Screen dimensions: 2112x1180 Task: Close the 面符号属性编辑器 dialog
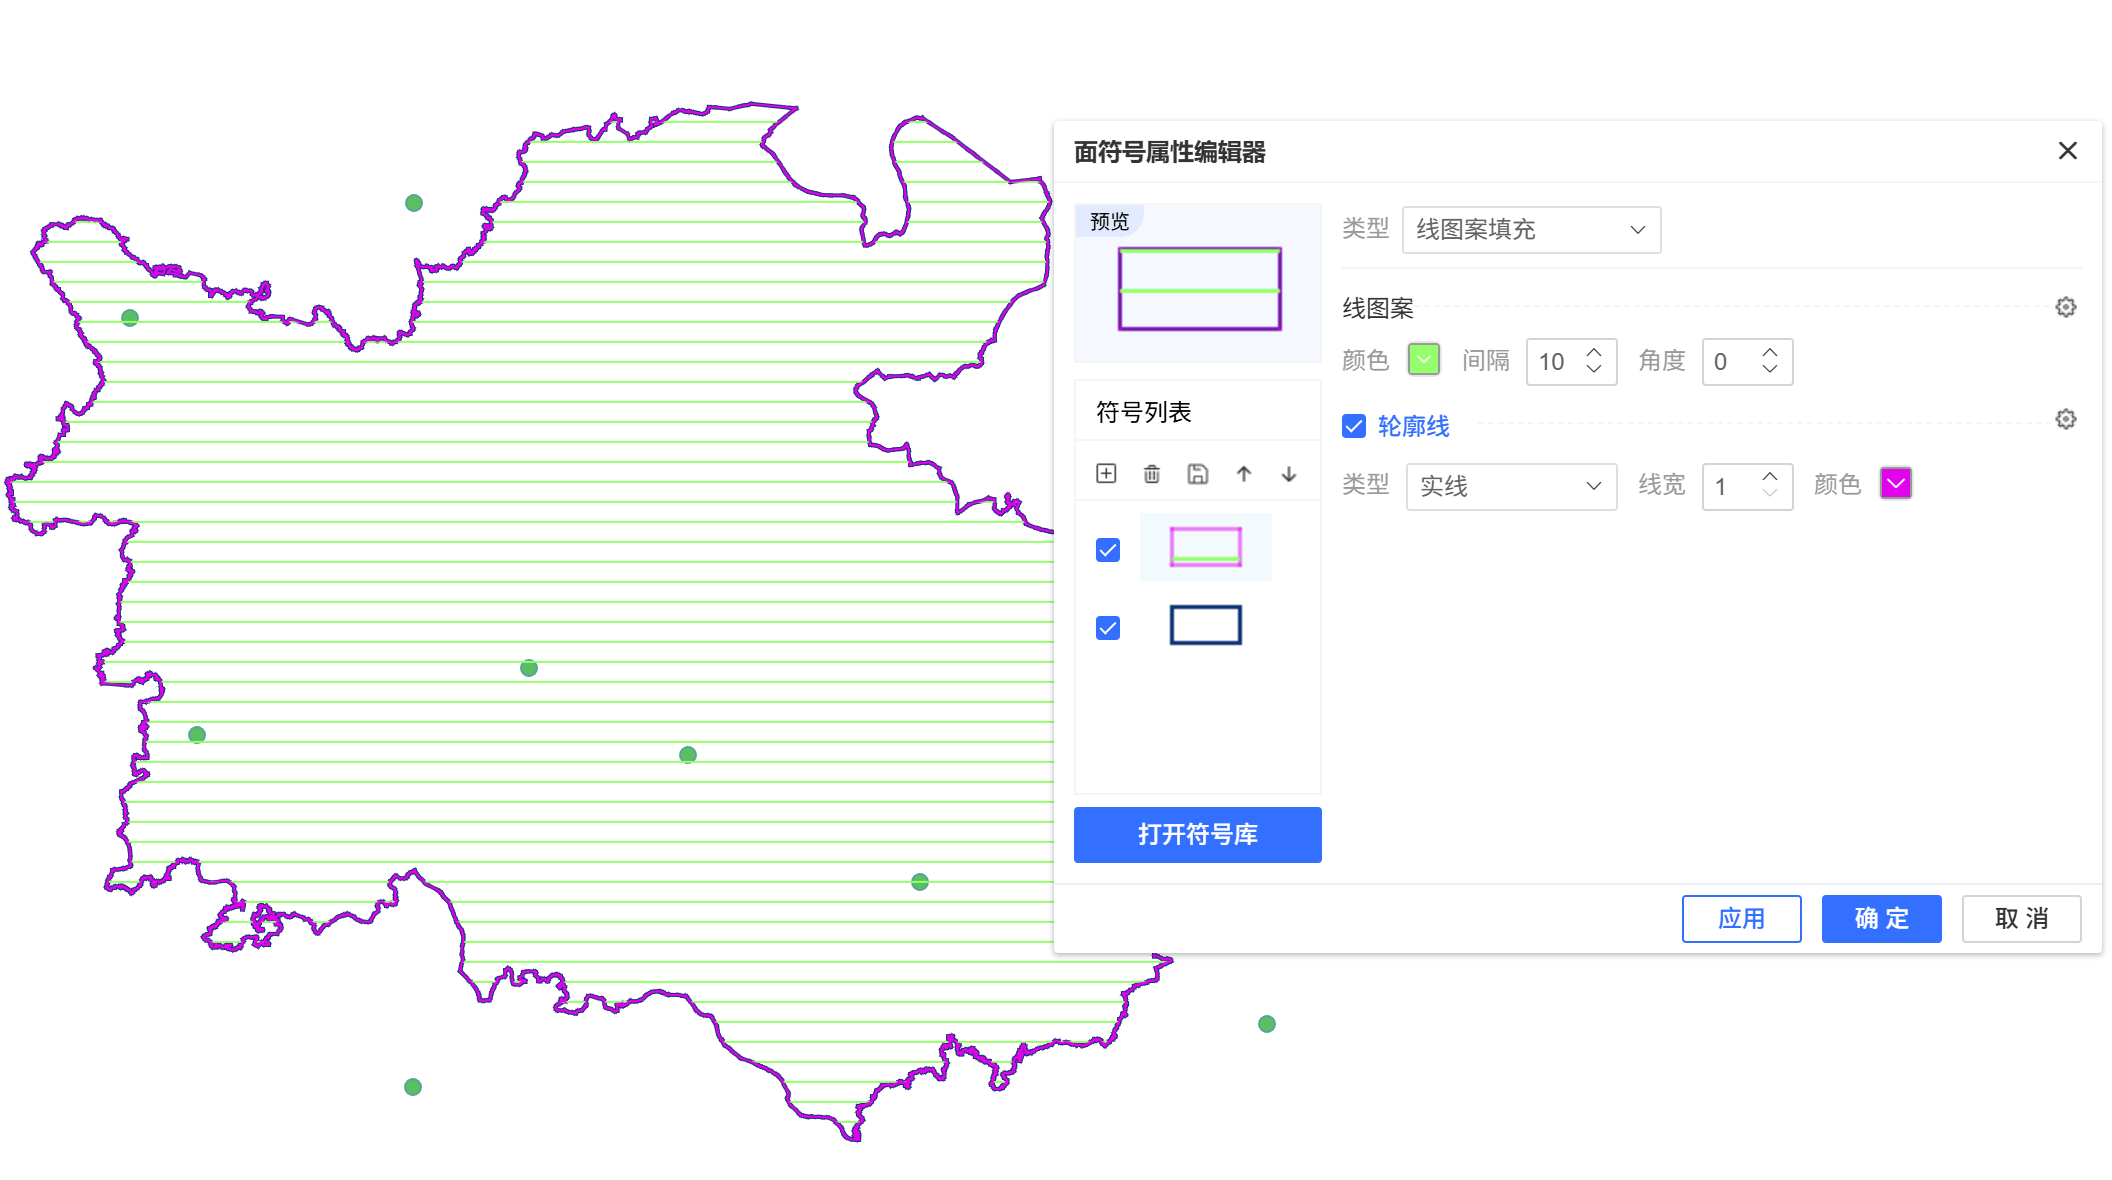[x=2068, y=151]
